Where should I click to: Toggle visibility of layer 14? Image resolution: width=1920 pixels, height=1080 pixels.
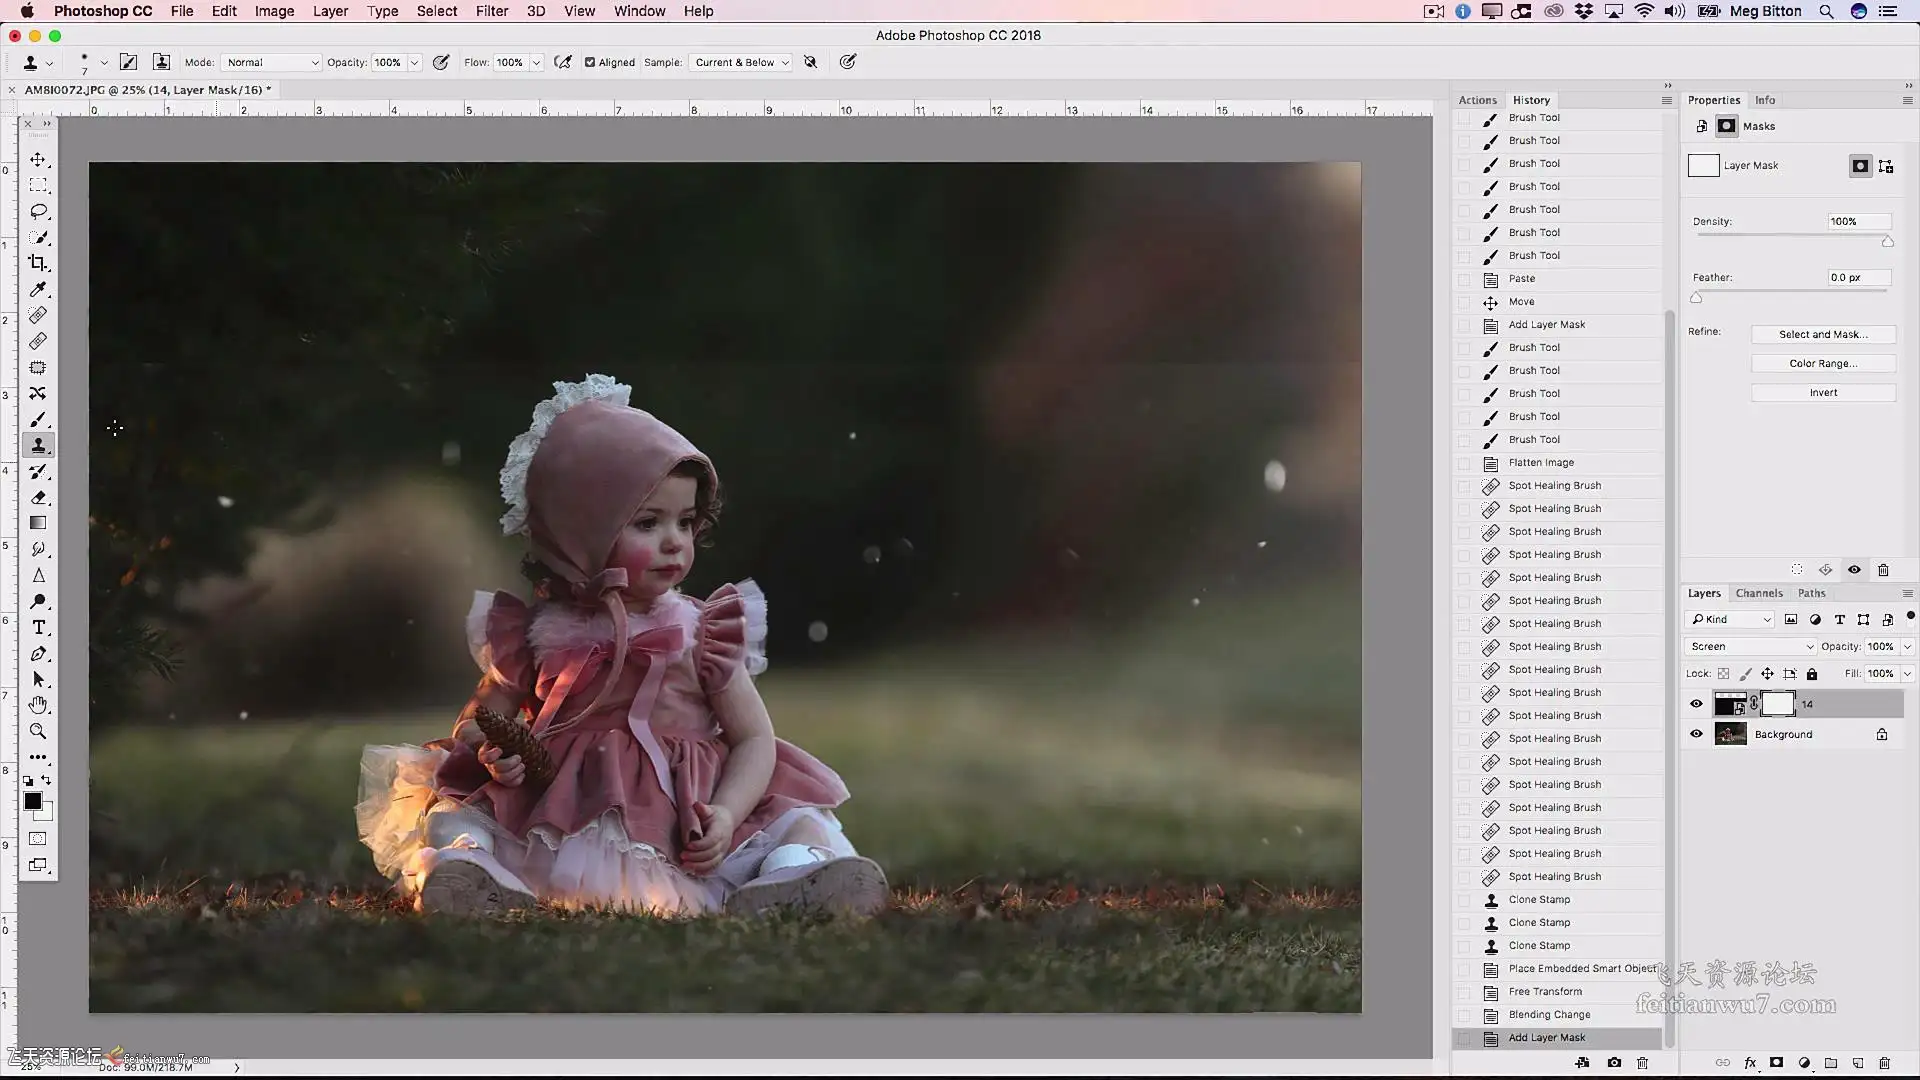(1696, 704)
